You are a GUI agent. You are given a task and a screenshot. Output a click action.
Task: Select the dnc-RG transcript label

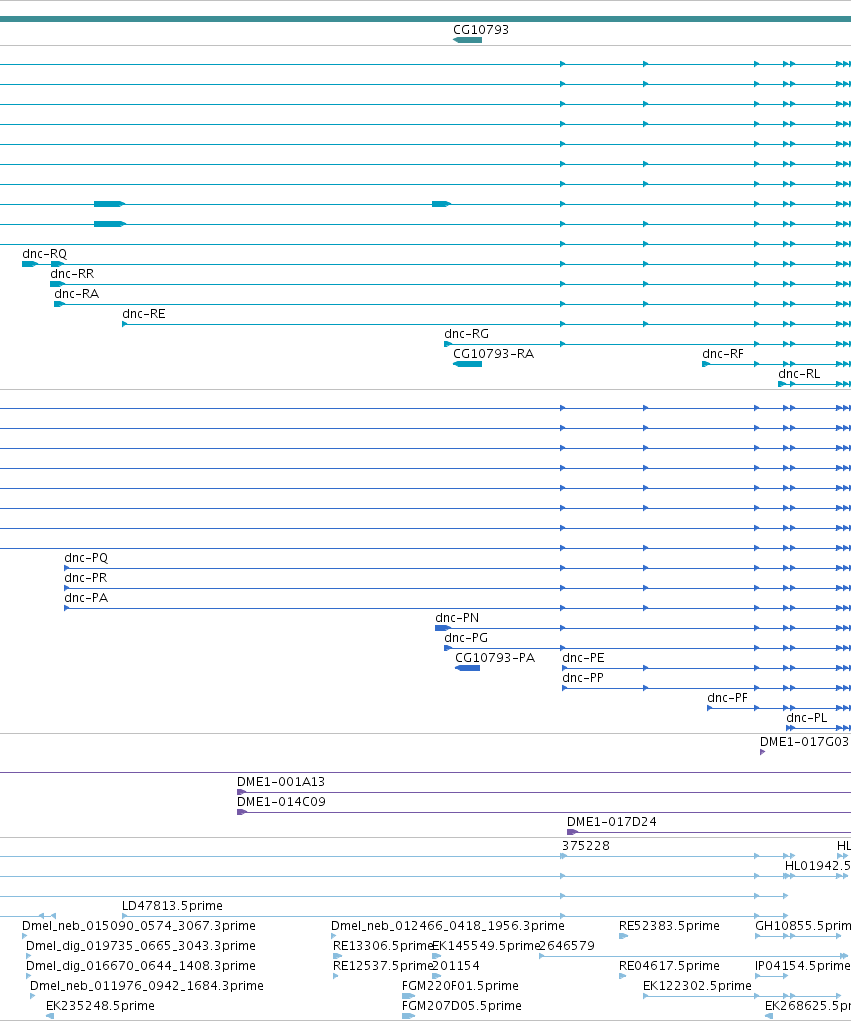[466, 334]
